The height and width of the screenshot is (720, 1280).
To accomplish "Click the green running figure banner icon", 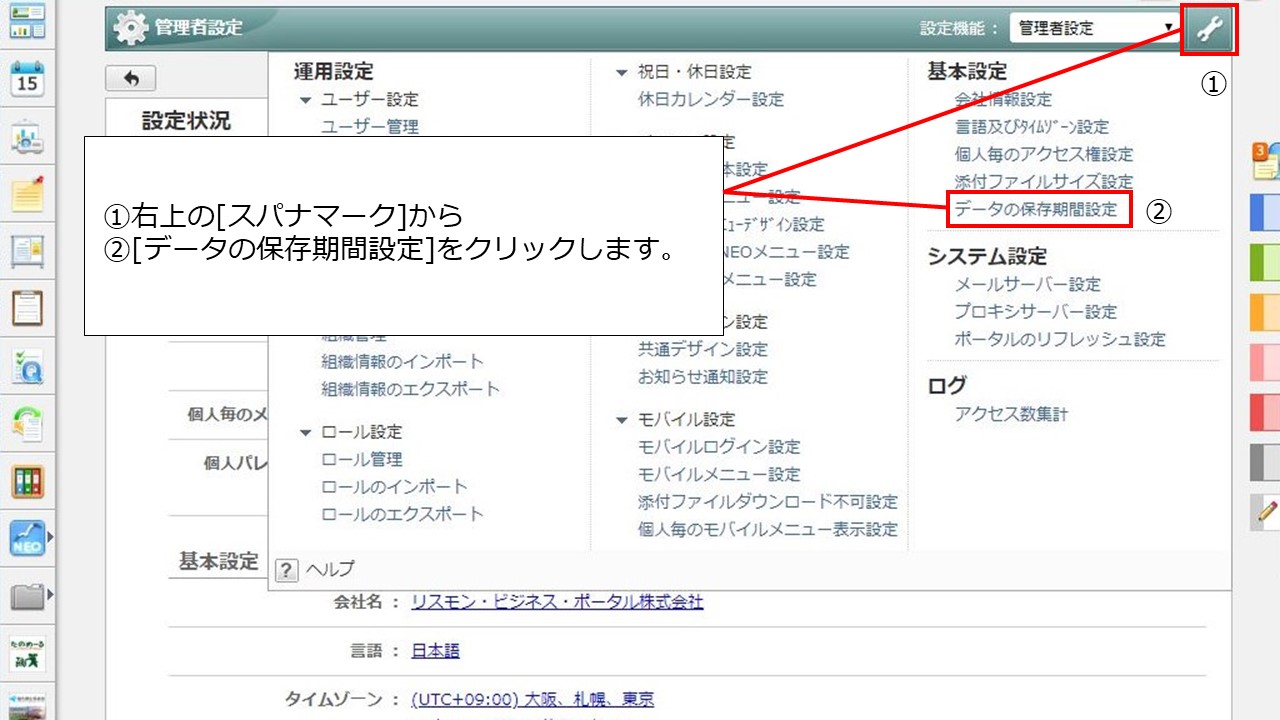I will point(27,653).
